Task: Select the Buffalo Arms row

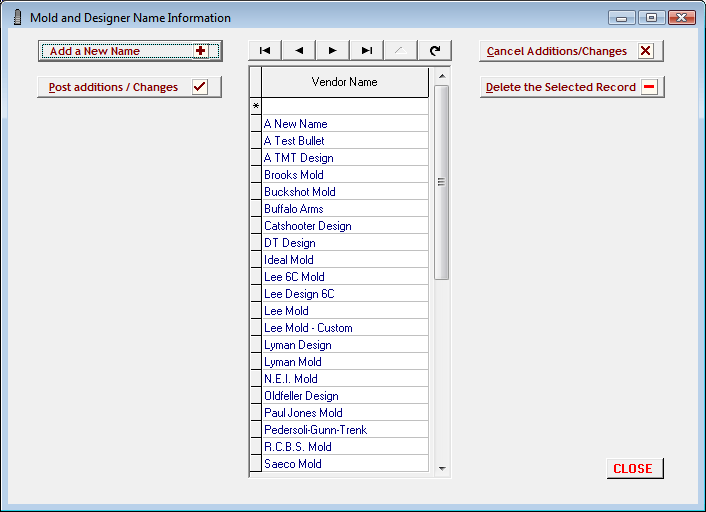Action: pyautogui.click(x=344, y=209)
